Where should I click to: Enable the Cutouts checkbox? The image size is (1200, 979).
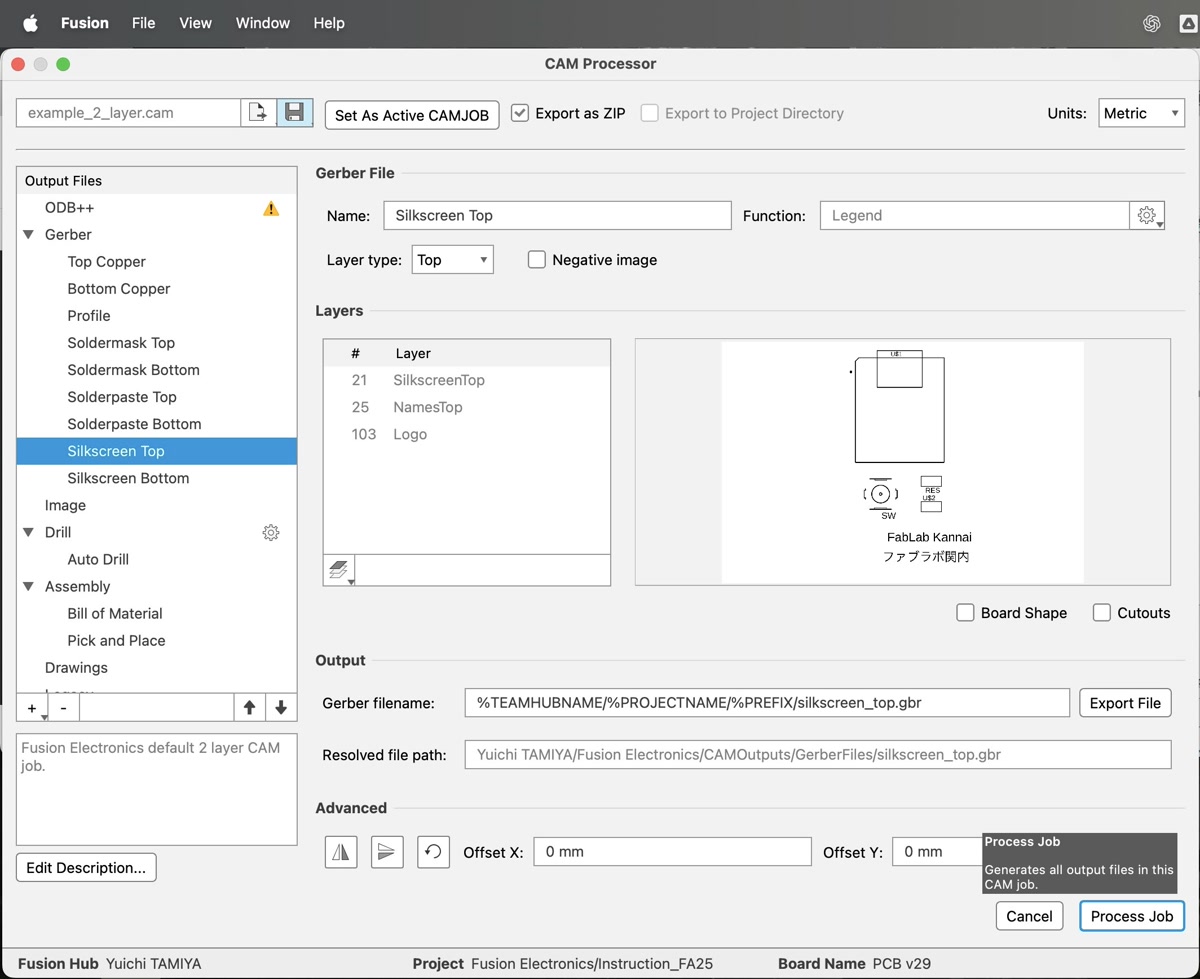click(x=1102, y=613)
